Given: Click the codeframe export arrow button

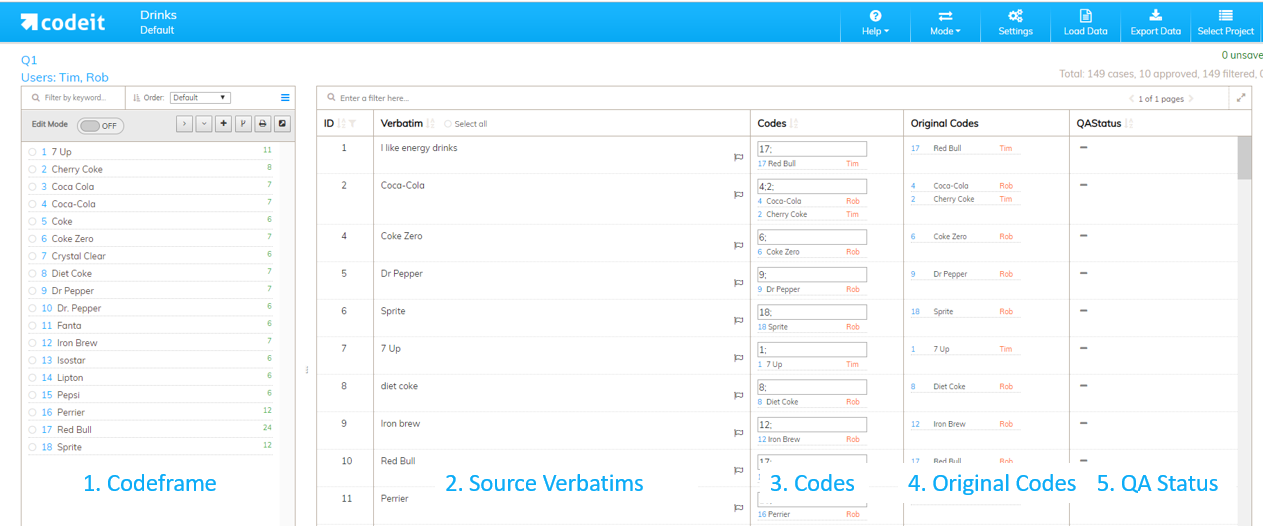Looking at the screenshot, I should click(x=281, y=124).
